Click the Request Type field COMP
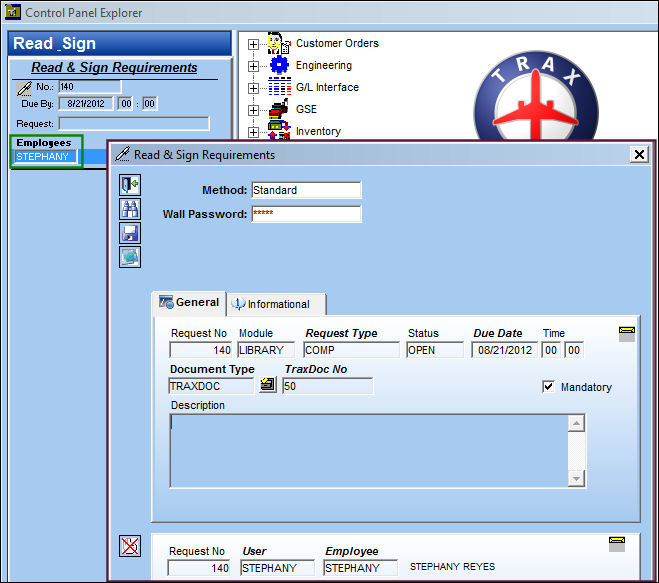Viewport: 659px width, 583px height. click(351, 350)
